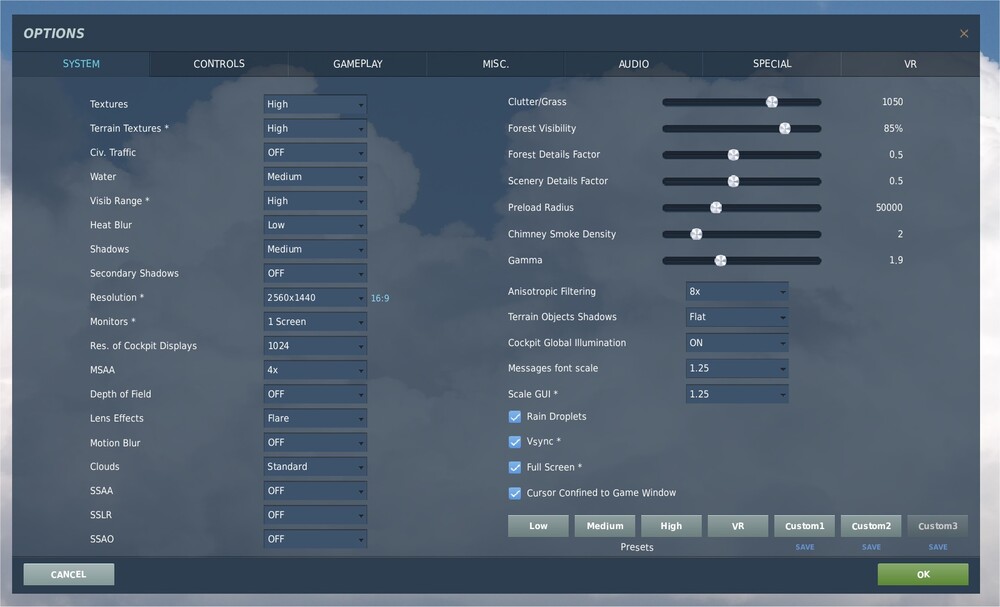Image resolution: width=1000 pixels, height=607 pixels.
Task: Open the Special tab
Action: [772, 64]
